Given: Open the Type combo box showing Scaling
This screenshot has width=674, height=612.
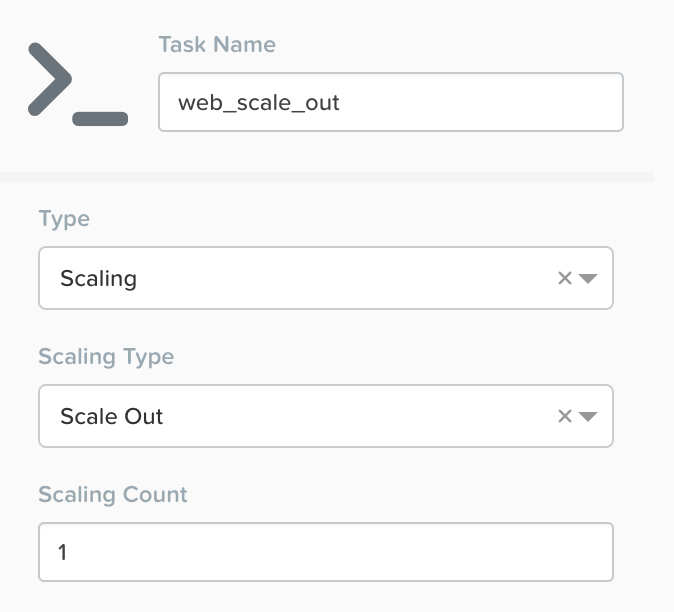Looking at the screenshot, I should (x=326, y=278).
